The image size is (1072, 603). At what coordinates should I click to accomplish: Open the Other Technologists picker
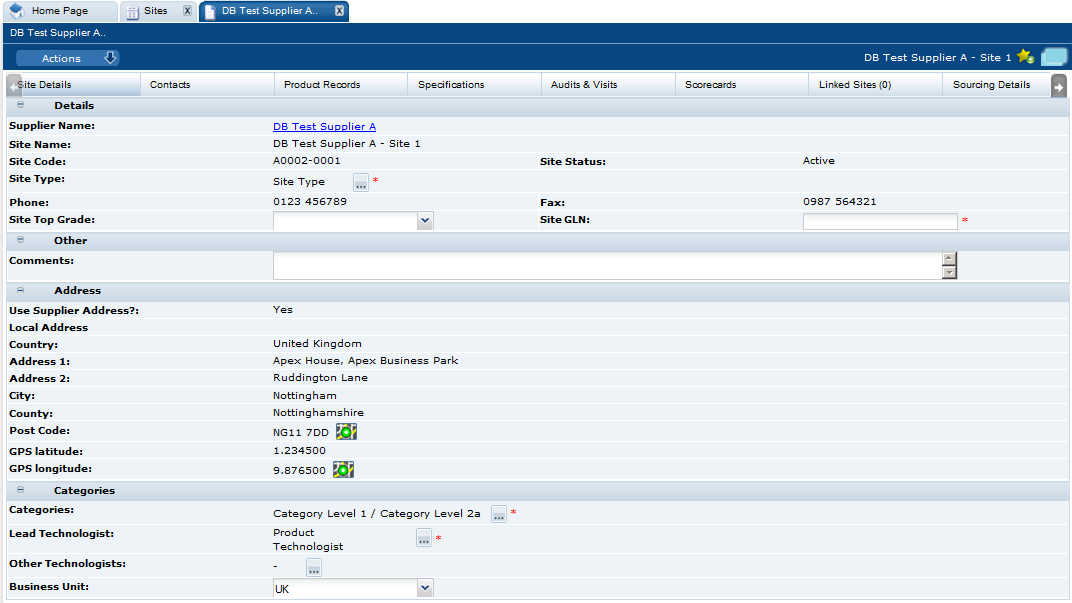click(x=313, y=567)
